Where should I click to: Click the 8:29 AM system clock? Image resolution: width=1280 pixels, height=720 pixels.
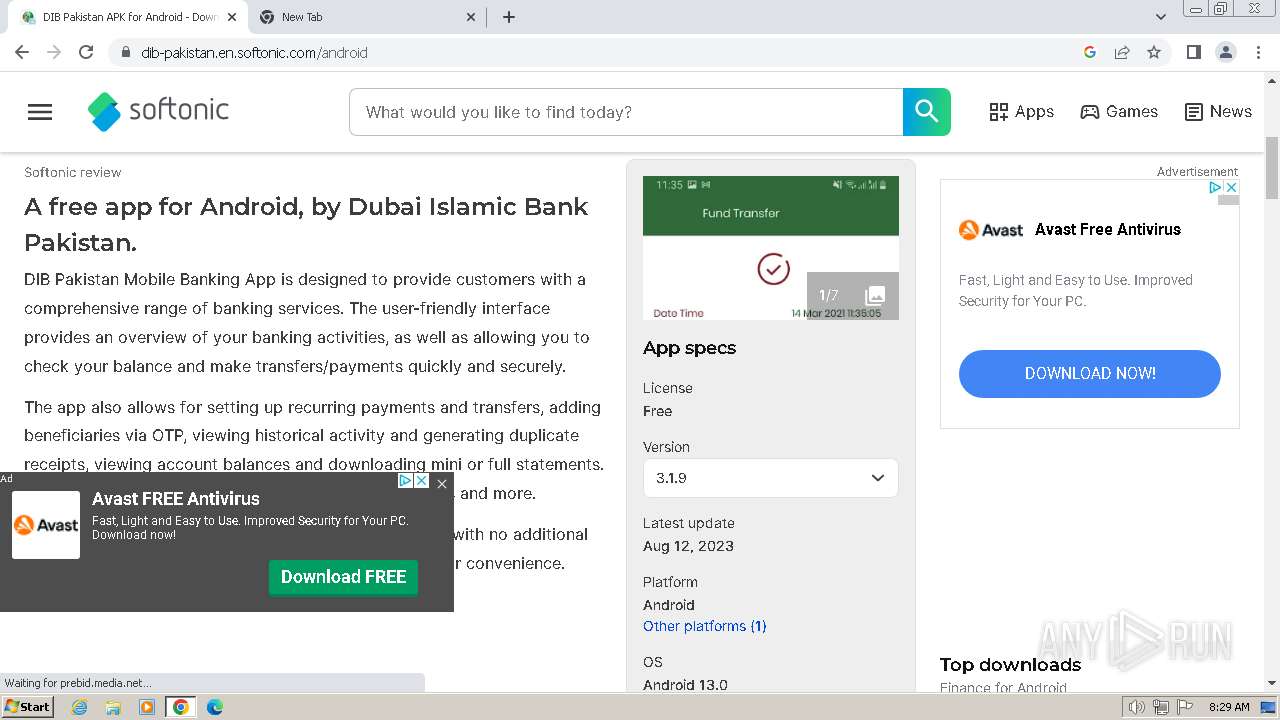click(x=1229, y=707)
